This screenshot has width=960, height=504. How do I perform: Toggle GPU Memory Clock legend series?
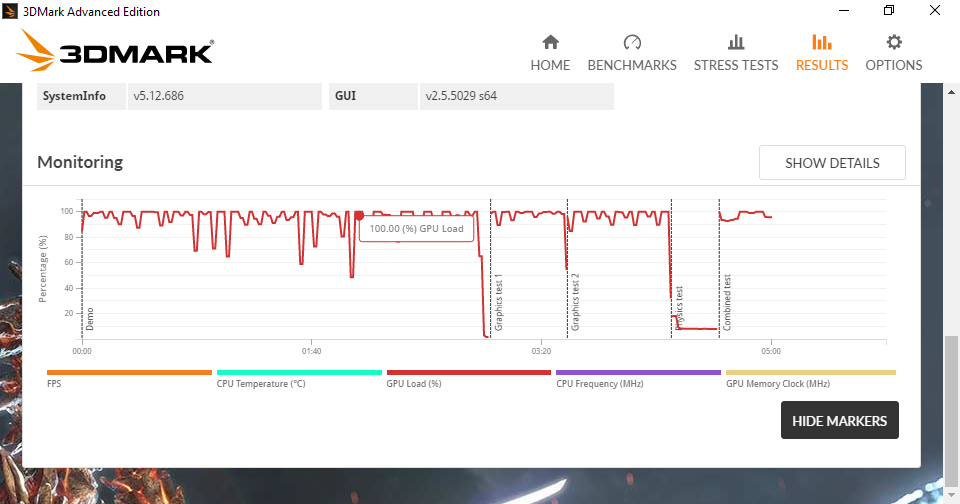pyautogui.click(x=811, y=378)
